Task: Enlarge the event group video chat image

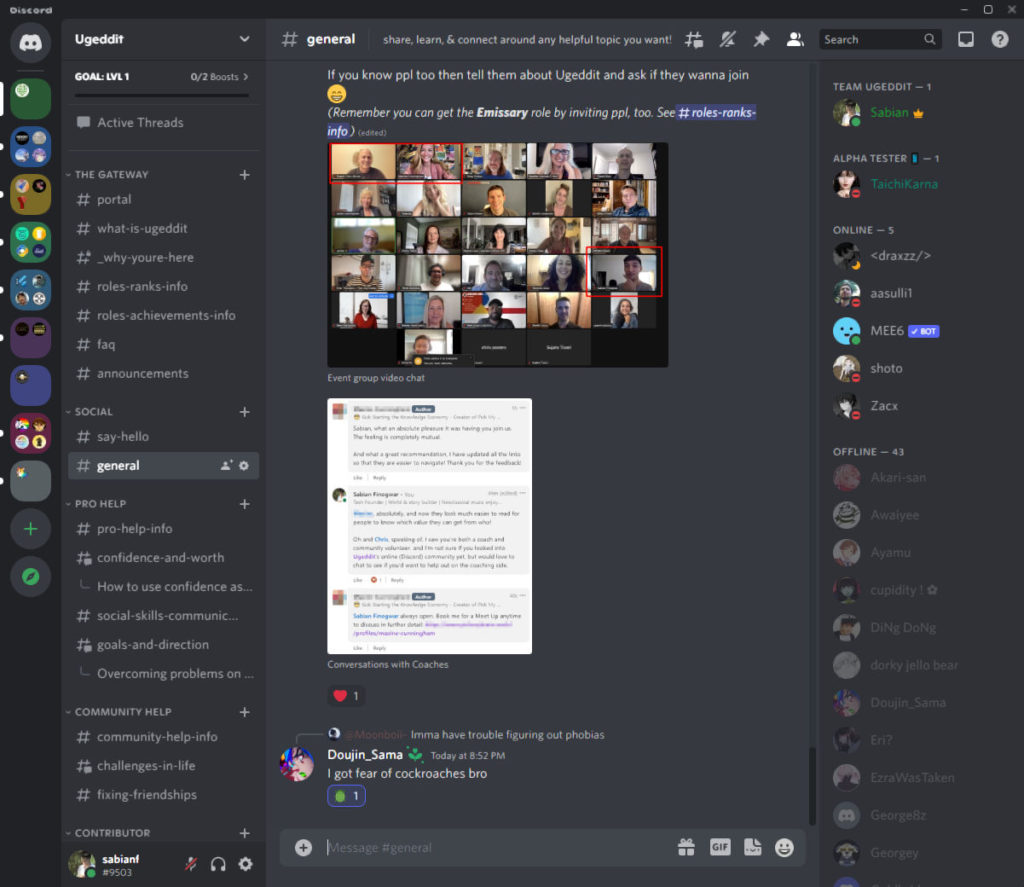Action: coord(498,255)
